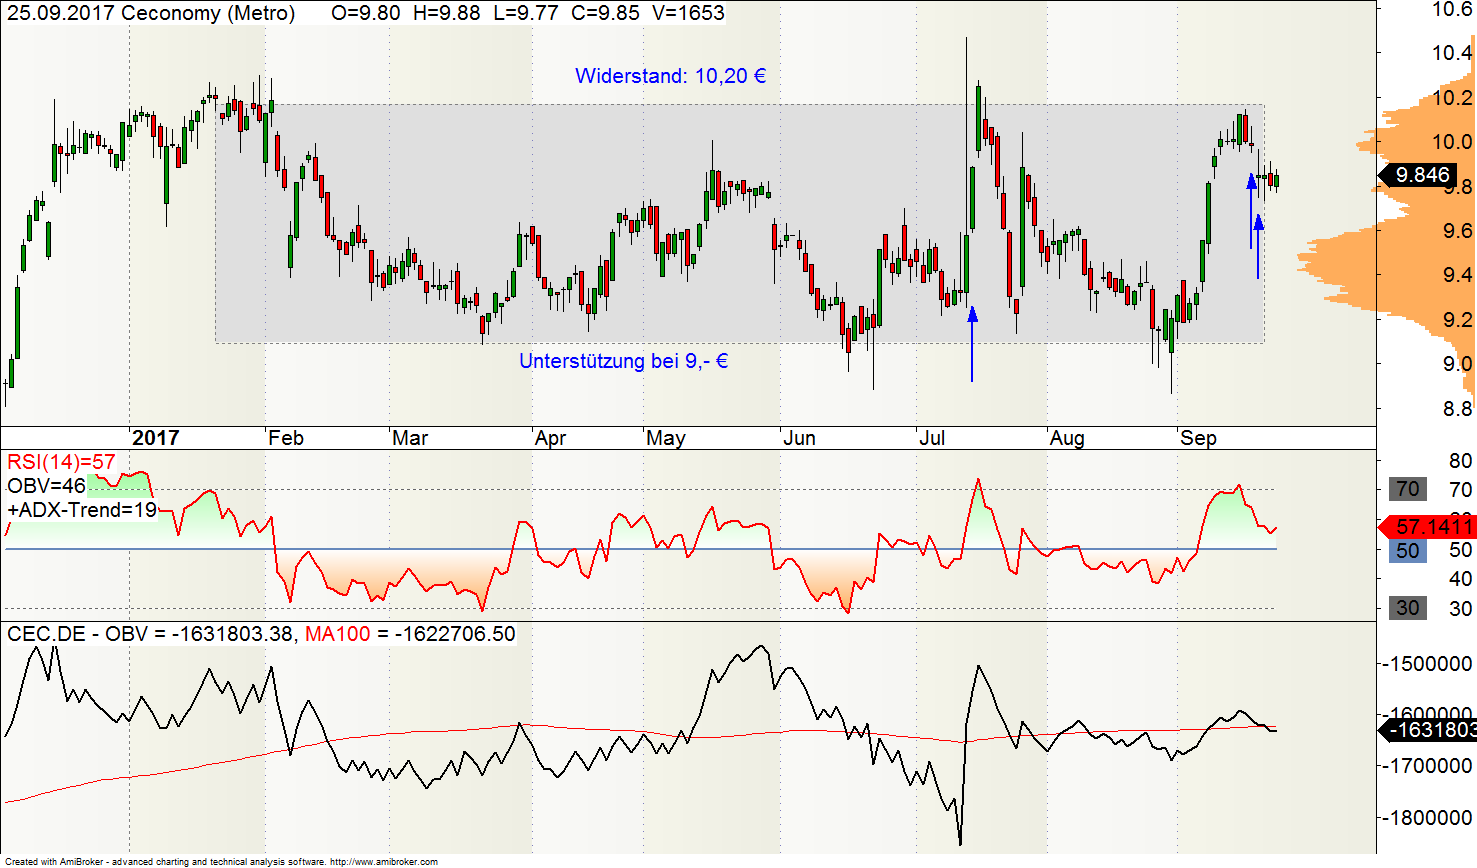
Task: Click the gray 30 RSI level box
Action: [1407, 608]
